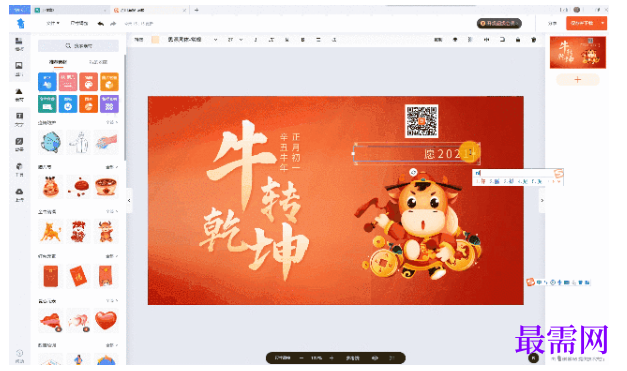Image resolution: width=627 pixels, height=371 pixels.
Task: Expand the first sticker section's more link
Action: pos(112,122)
